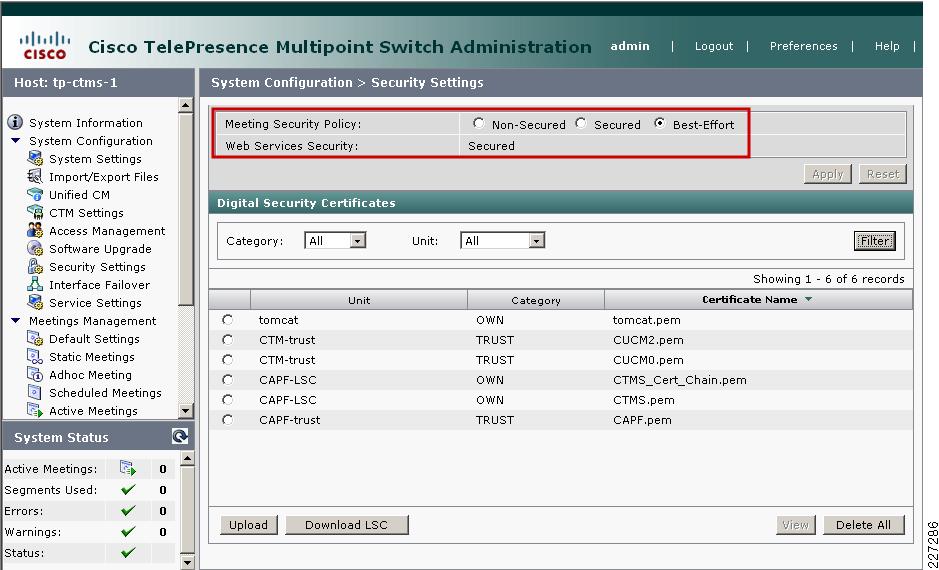Toggle sort arrow on Certificate Name
Image resolution: width=939 pixels, height=570 pixels.
click(808, 299)
